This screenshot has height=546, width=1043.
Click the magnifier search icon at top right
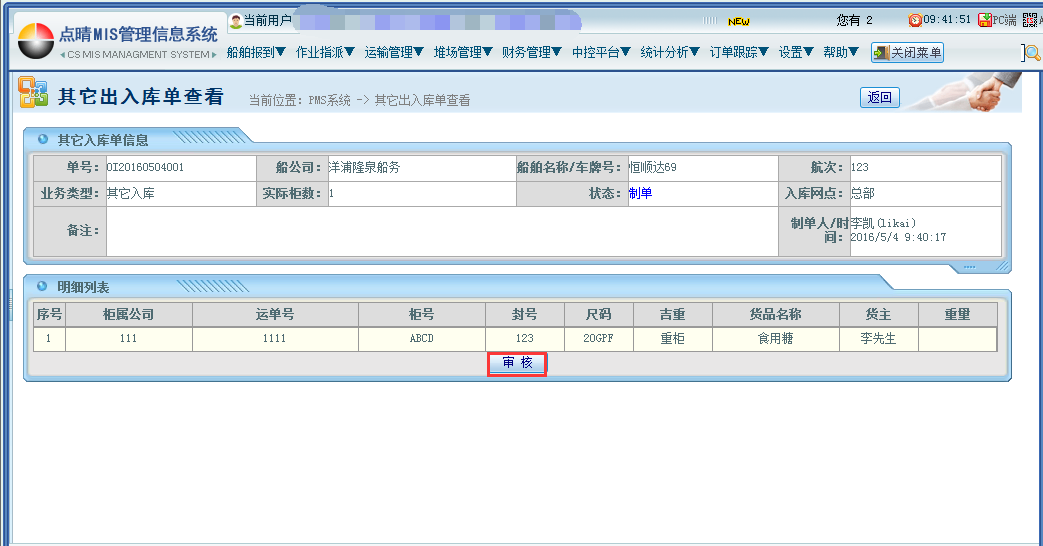[1032, 53]
